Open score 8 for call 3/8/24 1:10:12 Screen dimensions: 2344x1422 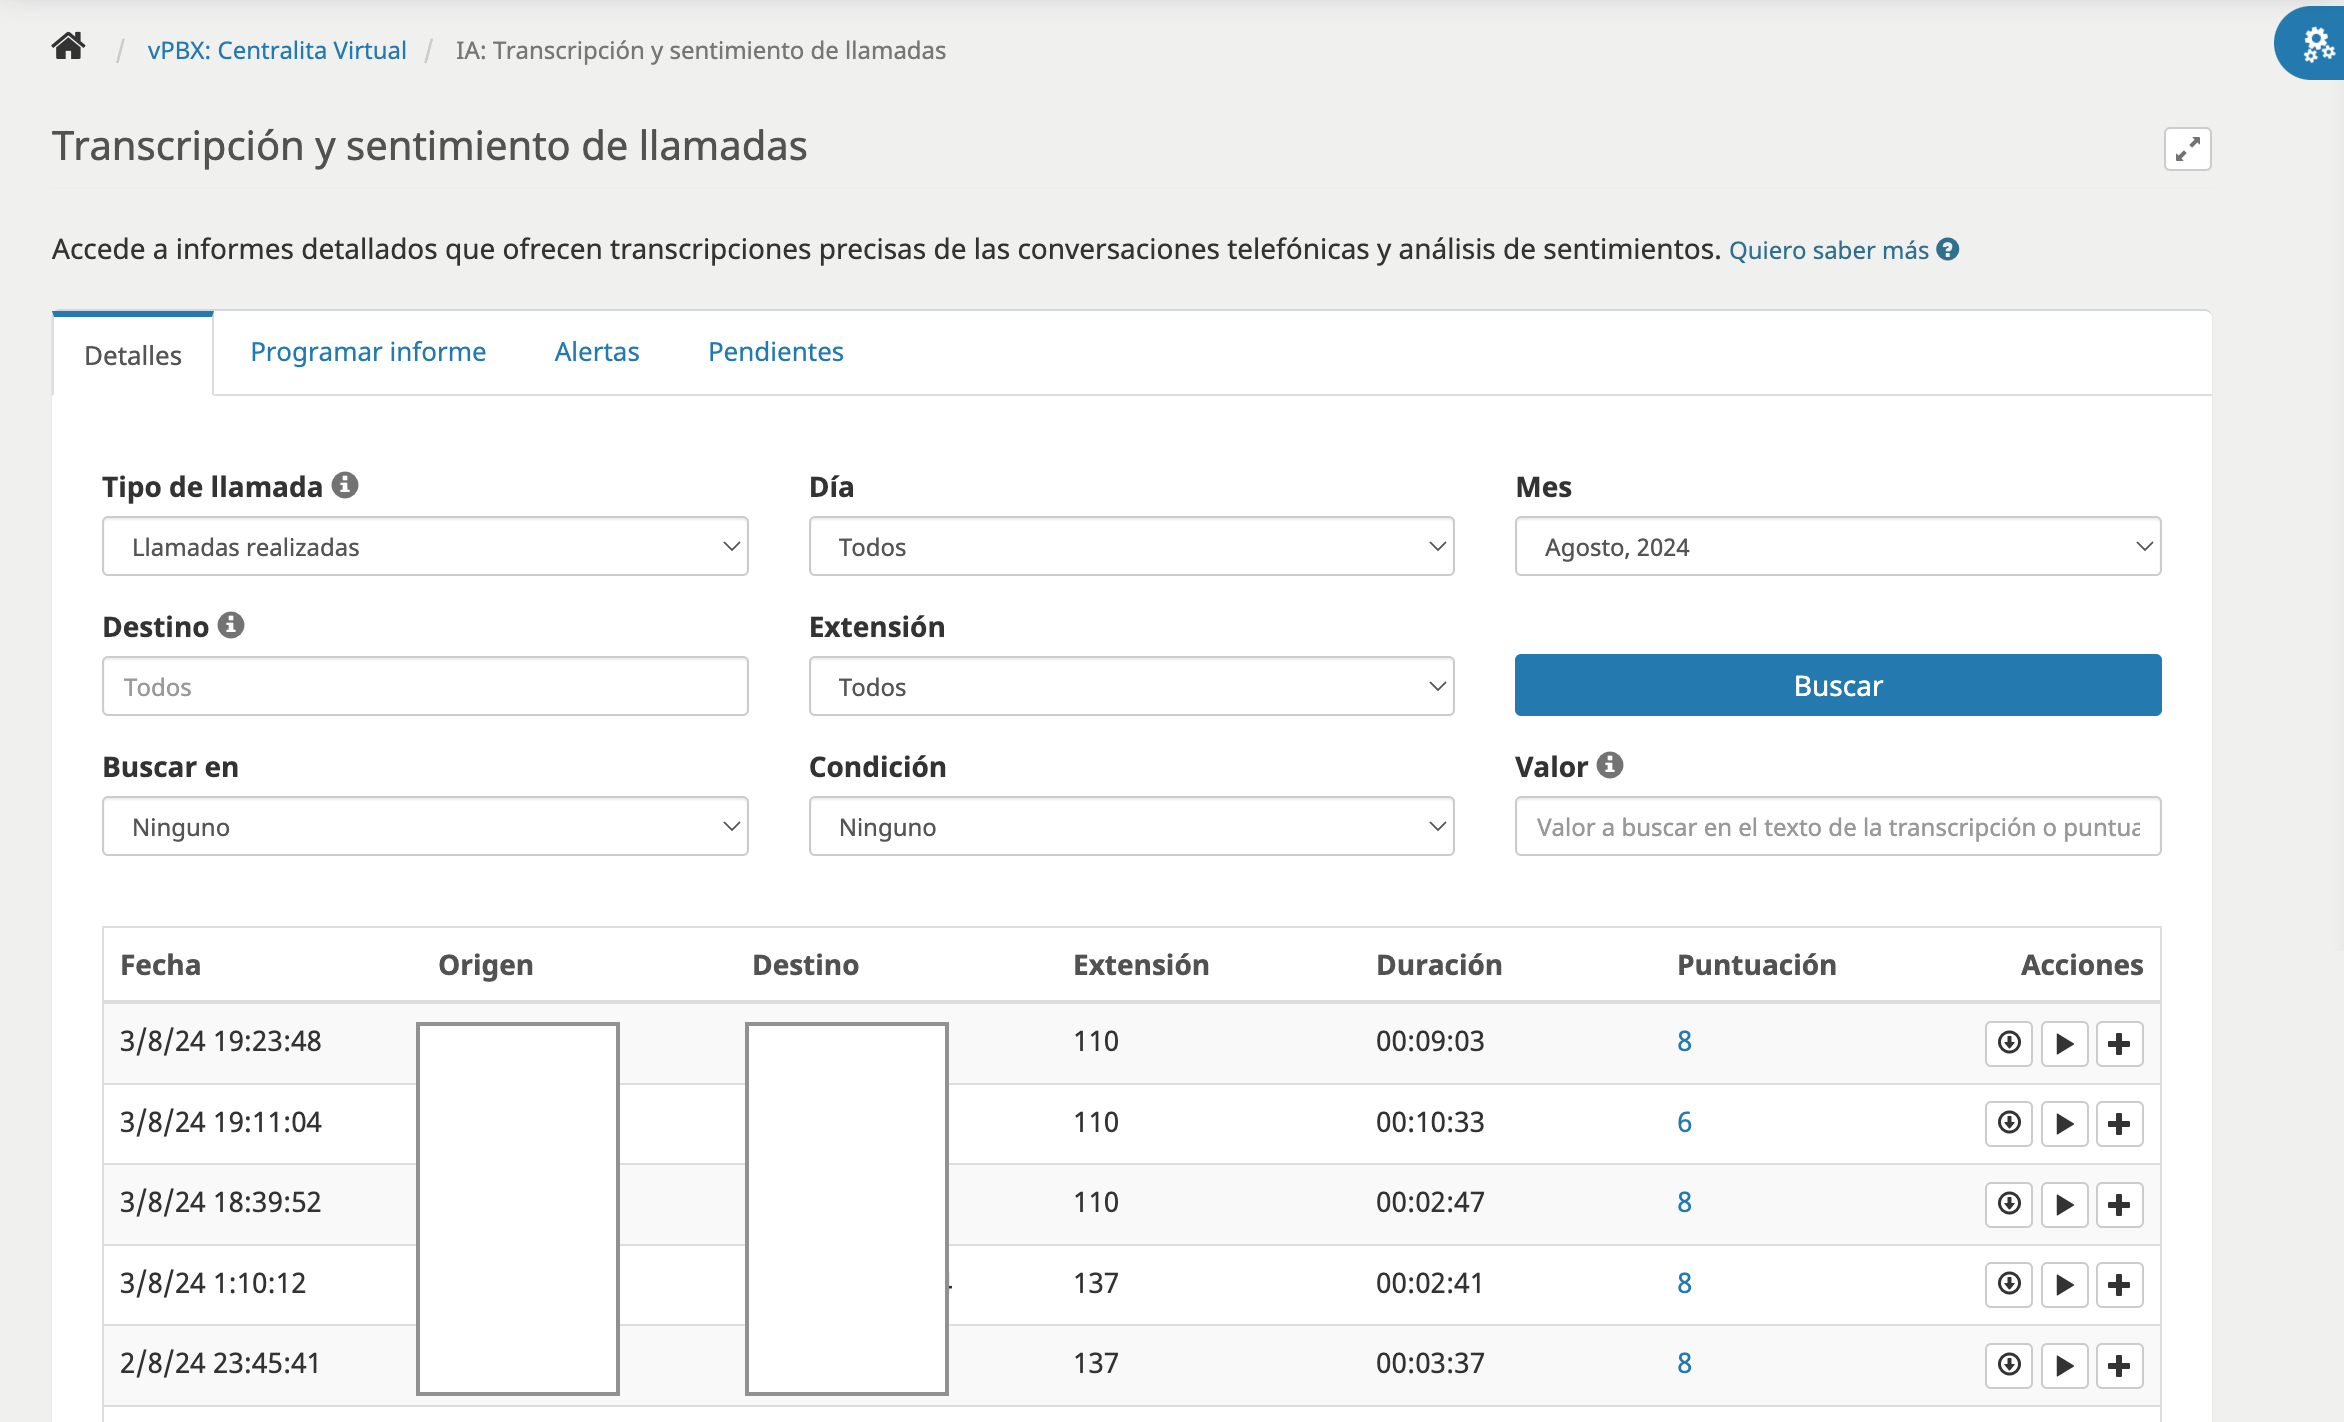(x=1685, y=1283)
